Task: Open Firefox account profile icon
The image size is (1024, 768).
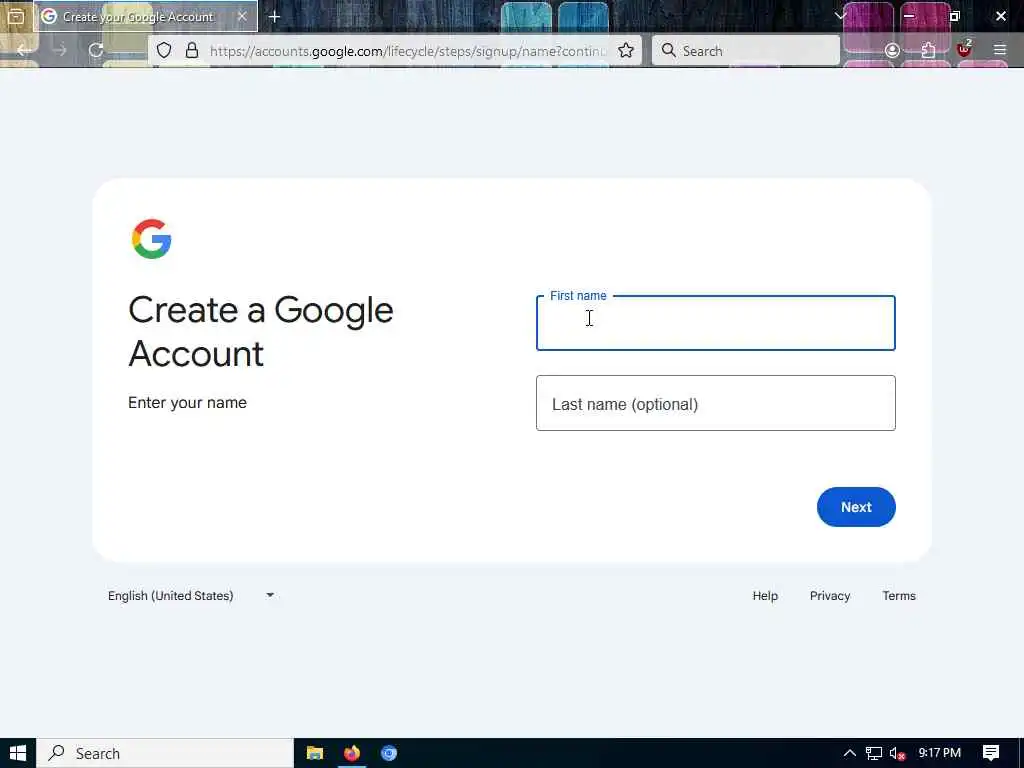Action: coord(892,50)
